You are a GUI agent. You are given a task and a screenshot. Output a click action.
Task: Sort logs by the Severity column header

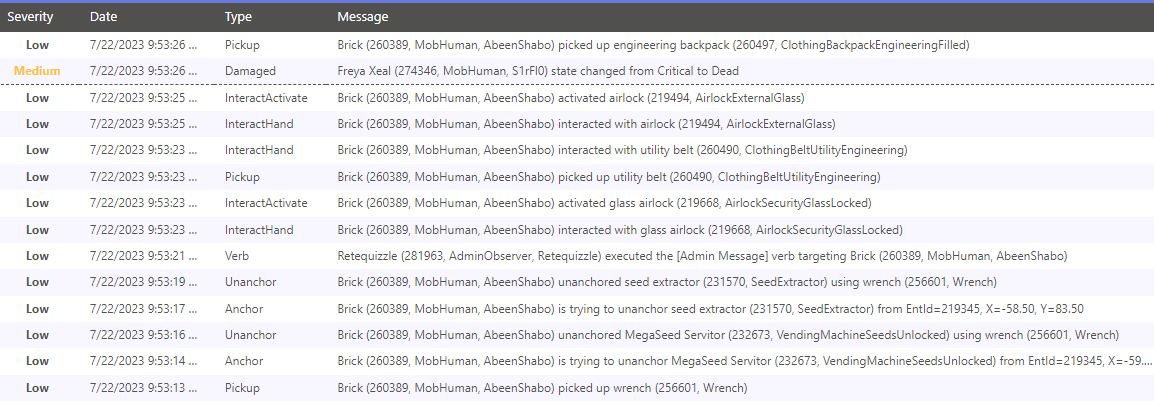coord(31,16)
